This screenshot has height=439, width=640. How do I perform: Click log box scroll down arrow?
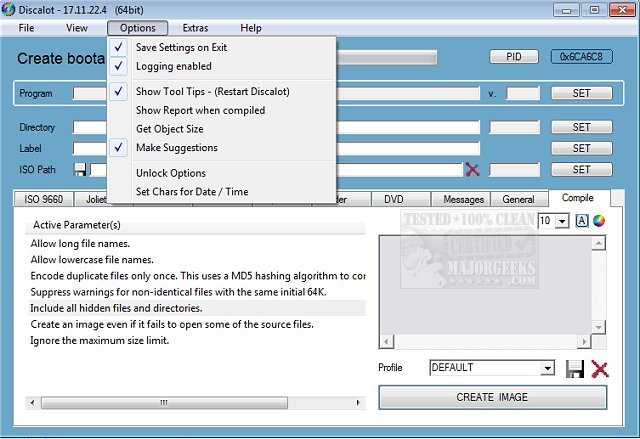(598, 327)
